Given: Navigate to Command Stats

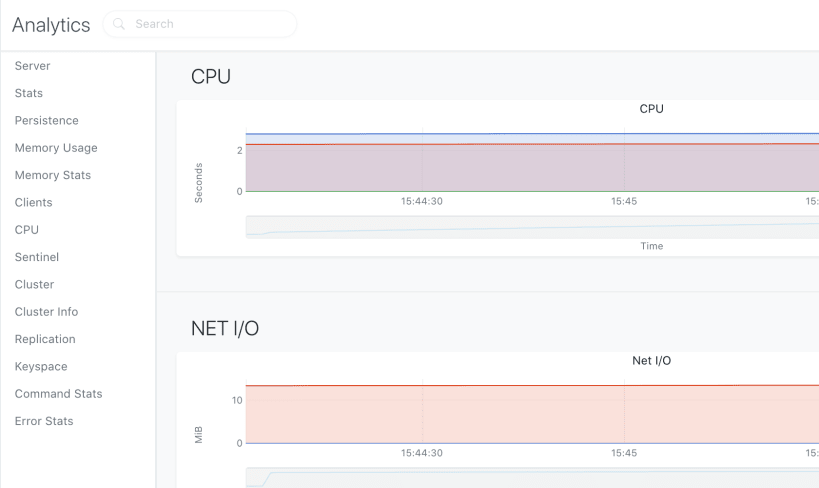Looking at the screenshot, I should pos(58,394).
